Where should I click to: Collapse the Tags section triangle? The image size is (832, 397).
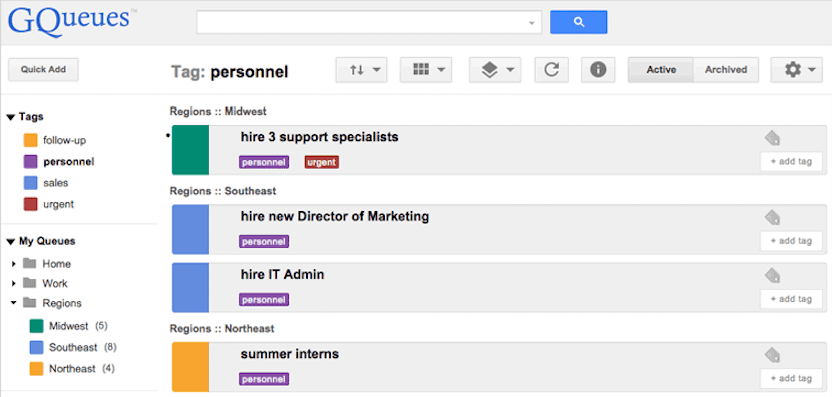click(11, 117)
